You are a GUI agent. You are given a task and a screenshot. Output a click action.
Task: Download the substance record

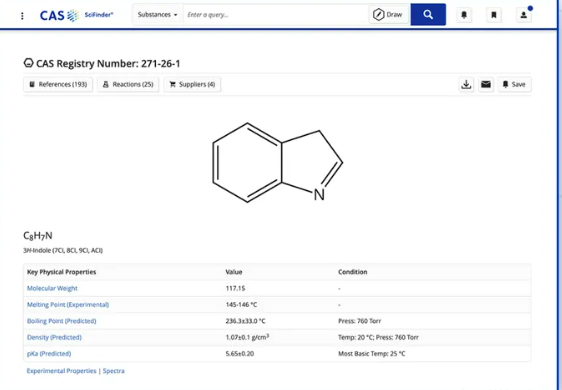(x=466, y=84)
